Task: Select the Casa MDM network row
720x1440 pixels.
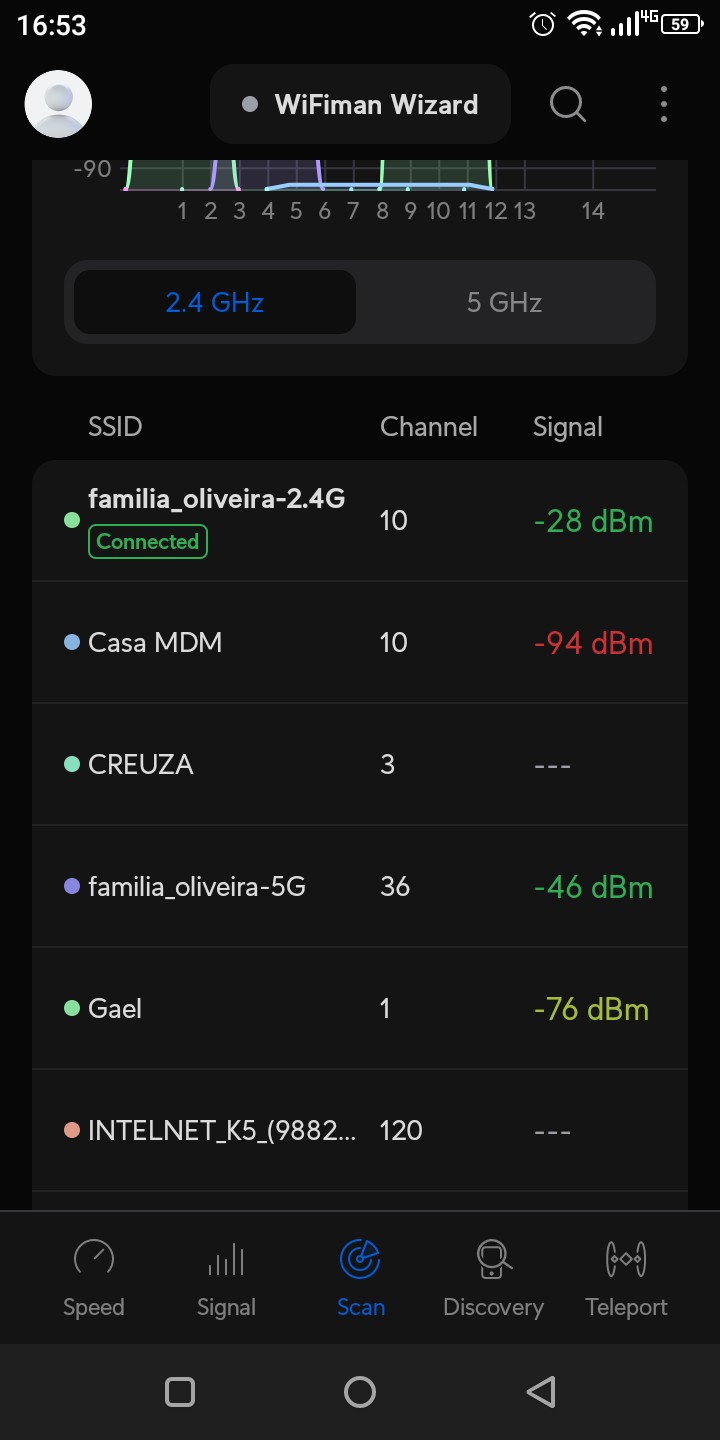Action: [360, 642]
